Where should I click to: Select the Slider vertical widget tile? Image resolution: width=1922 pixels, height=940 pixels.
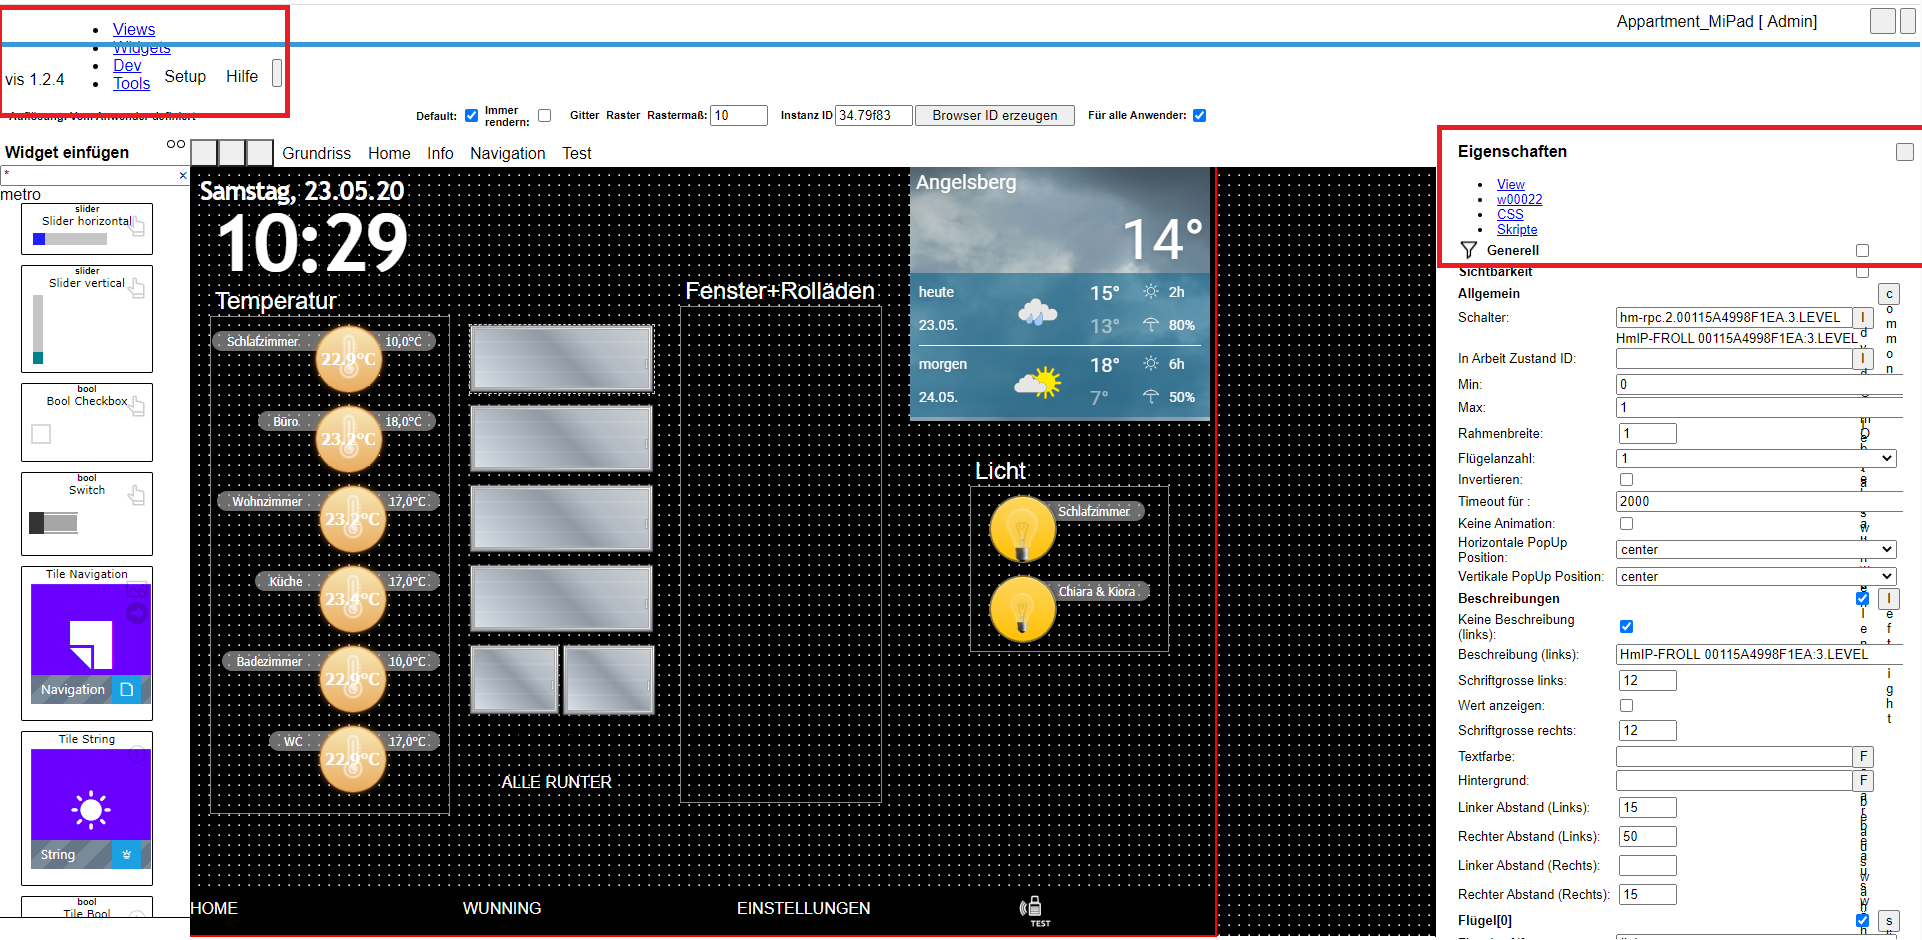pos(87,319)
